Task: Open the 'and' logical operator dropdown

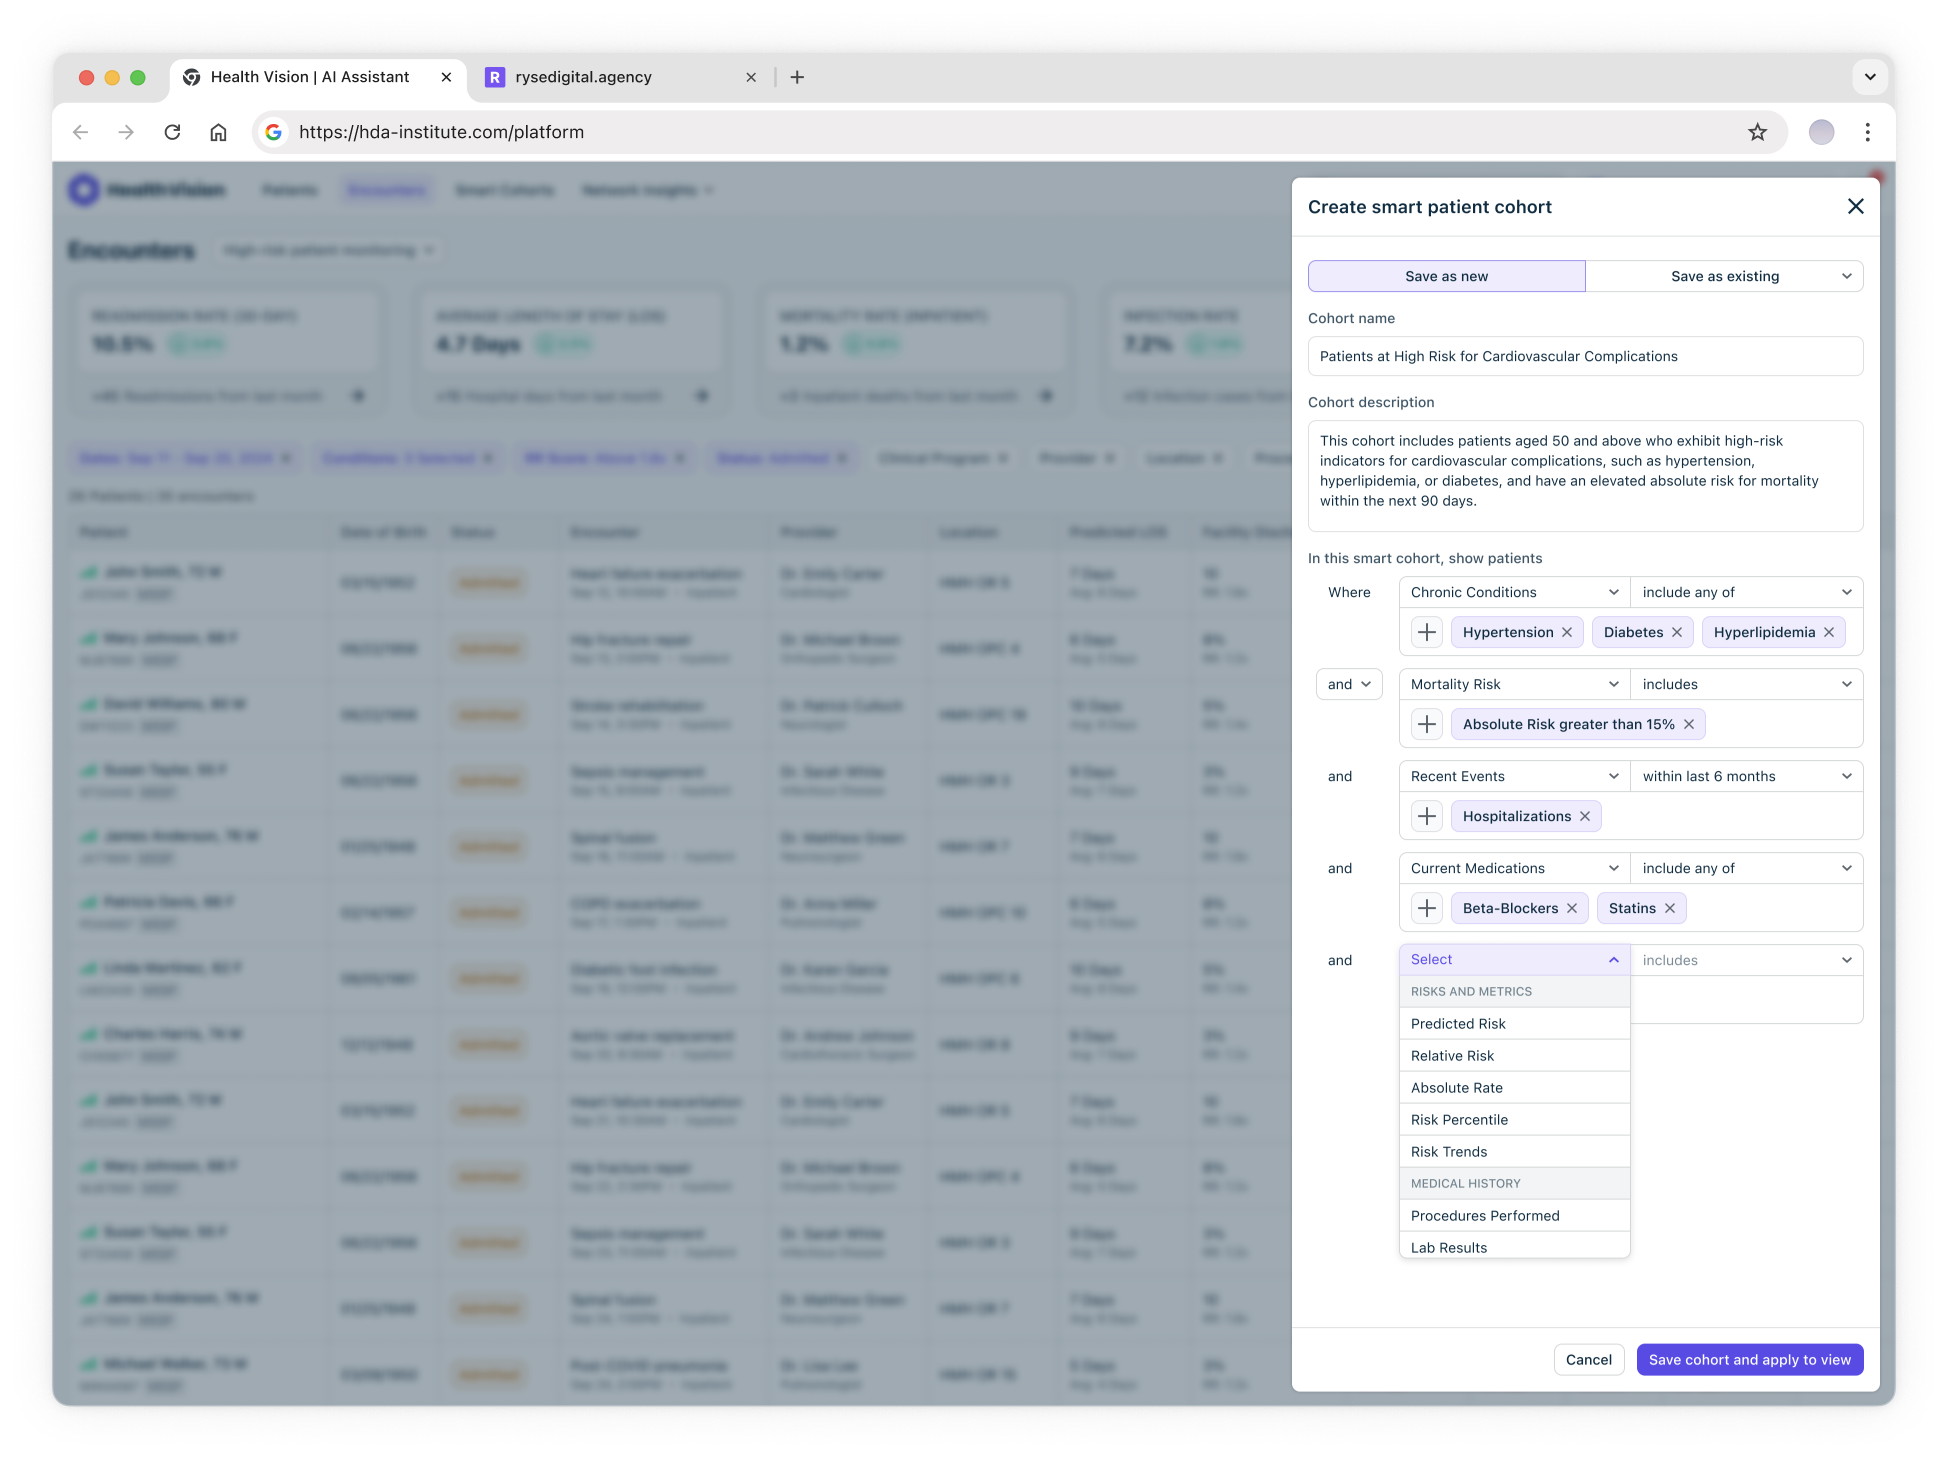Action: [1349, 685]
